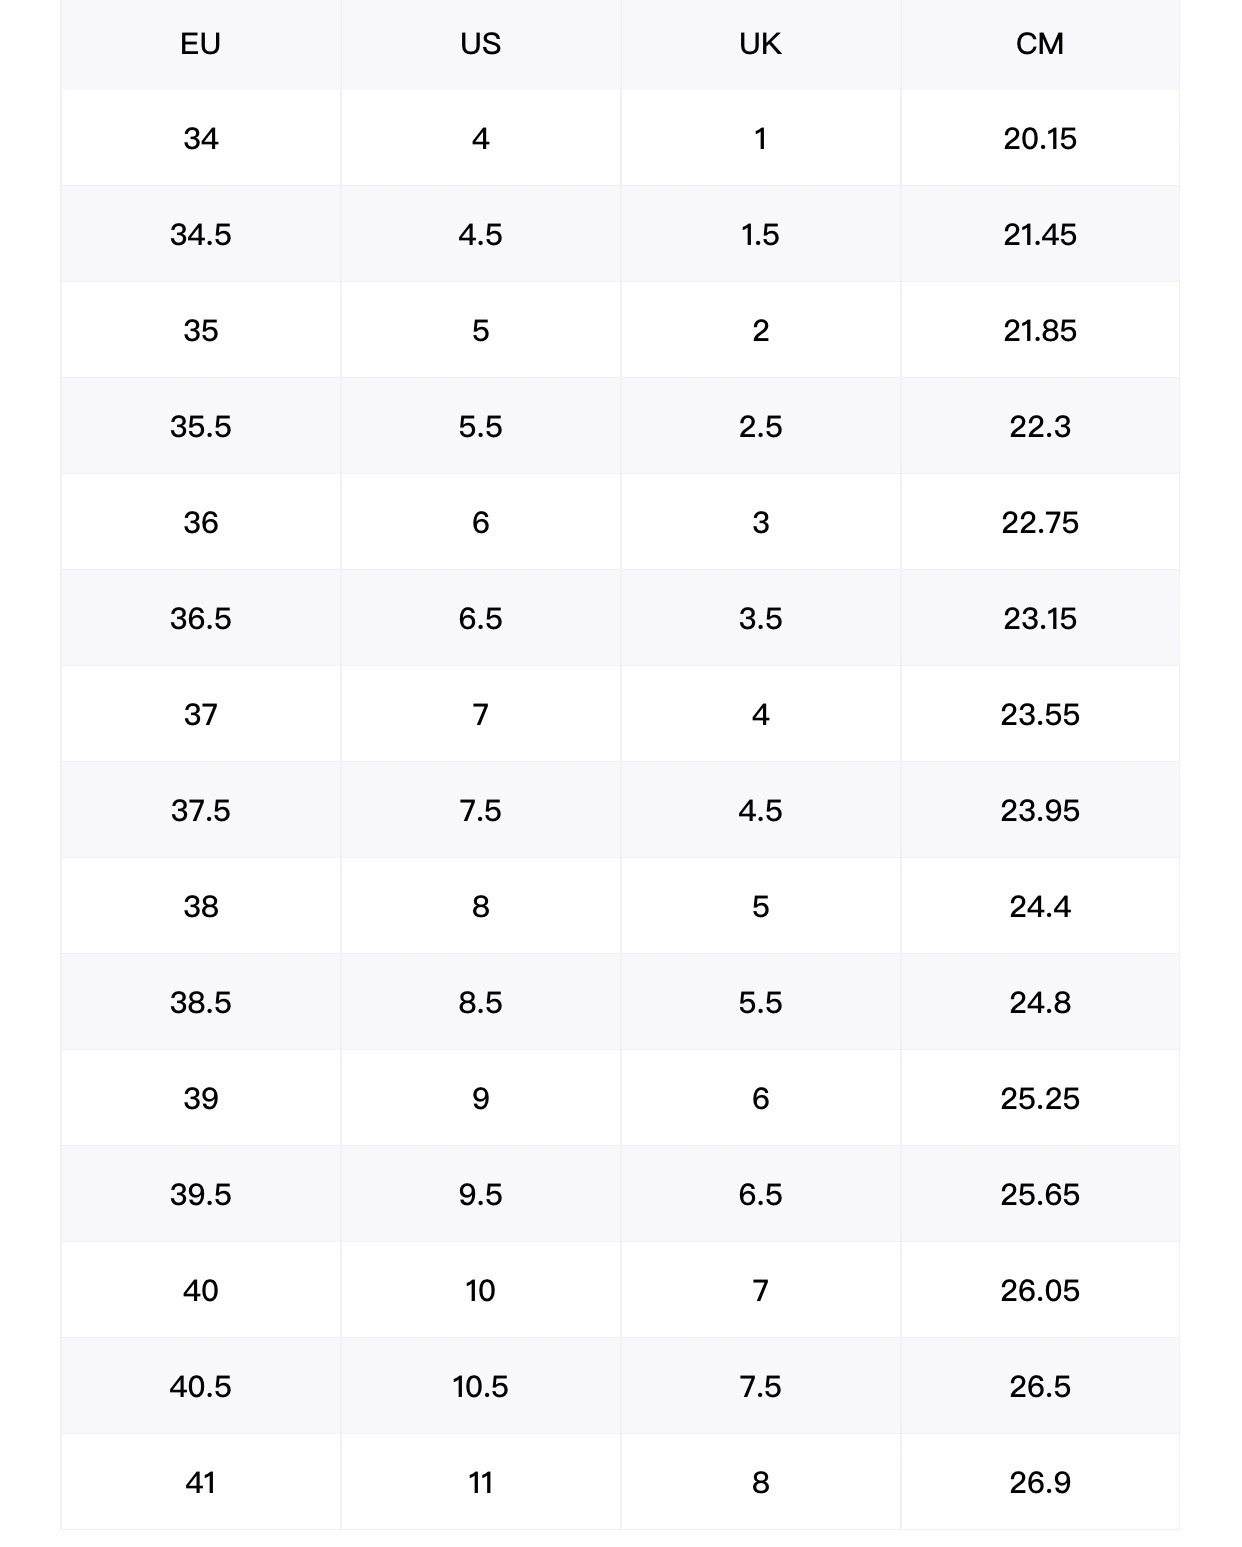The width and height of the screenshot is (1242, 1547).
Task: Click the 20.15 CM value
Action: (x=1040, y=138)
